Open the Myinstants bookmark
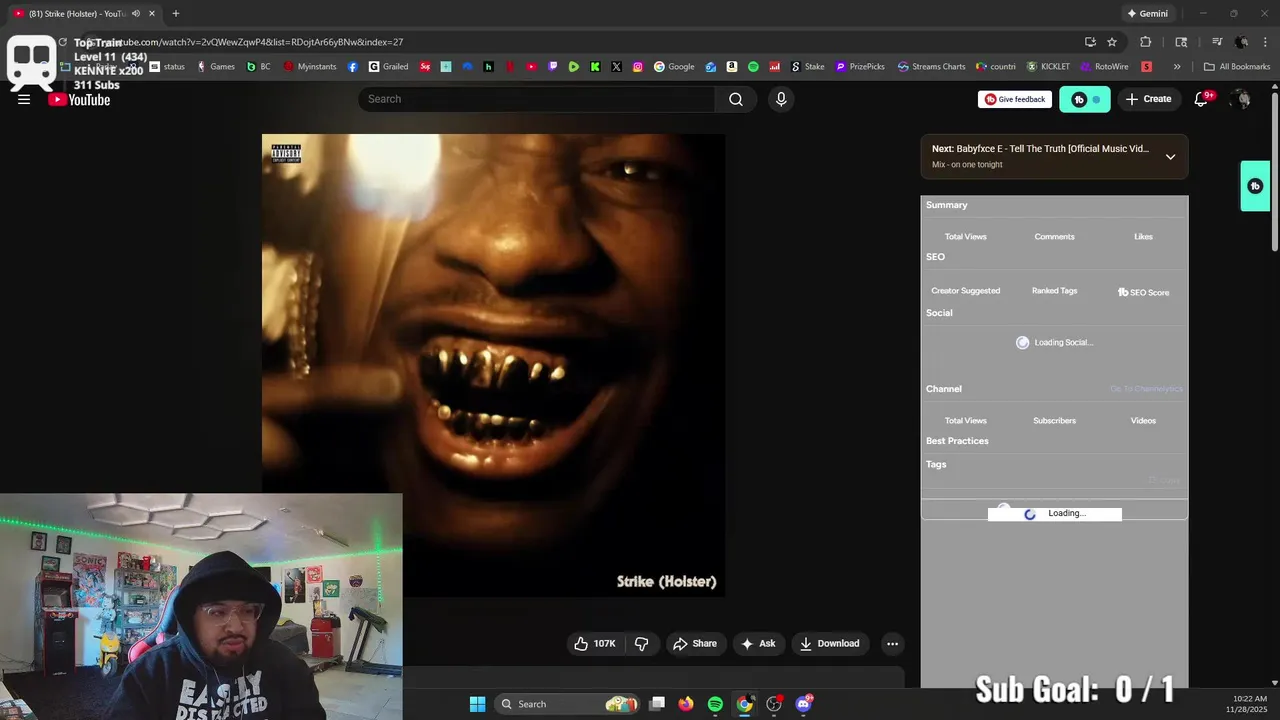Screen dimensions: 1280x720 click(309, 67)
